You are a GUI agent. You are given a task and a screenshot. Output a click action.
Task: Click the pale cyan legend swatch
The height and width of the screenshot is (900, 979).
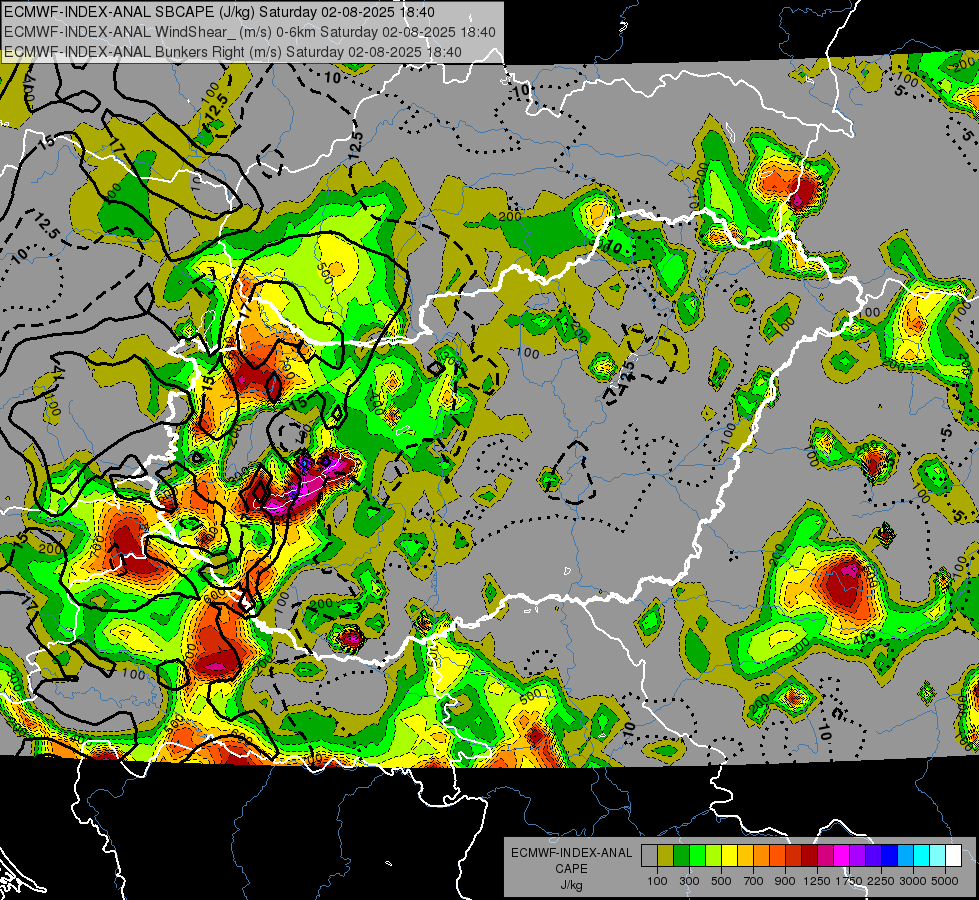938,855
